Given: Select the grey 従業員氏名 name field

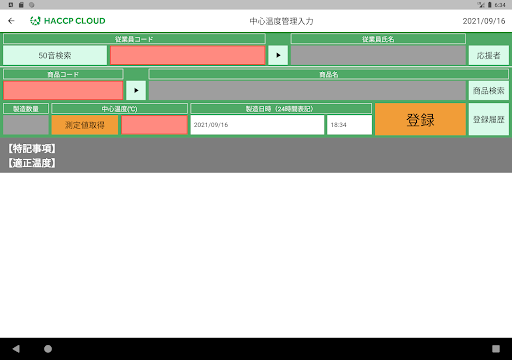Looking at the screenshot, I should [x=378, y=55].
